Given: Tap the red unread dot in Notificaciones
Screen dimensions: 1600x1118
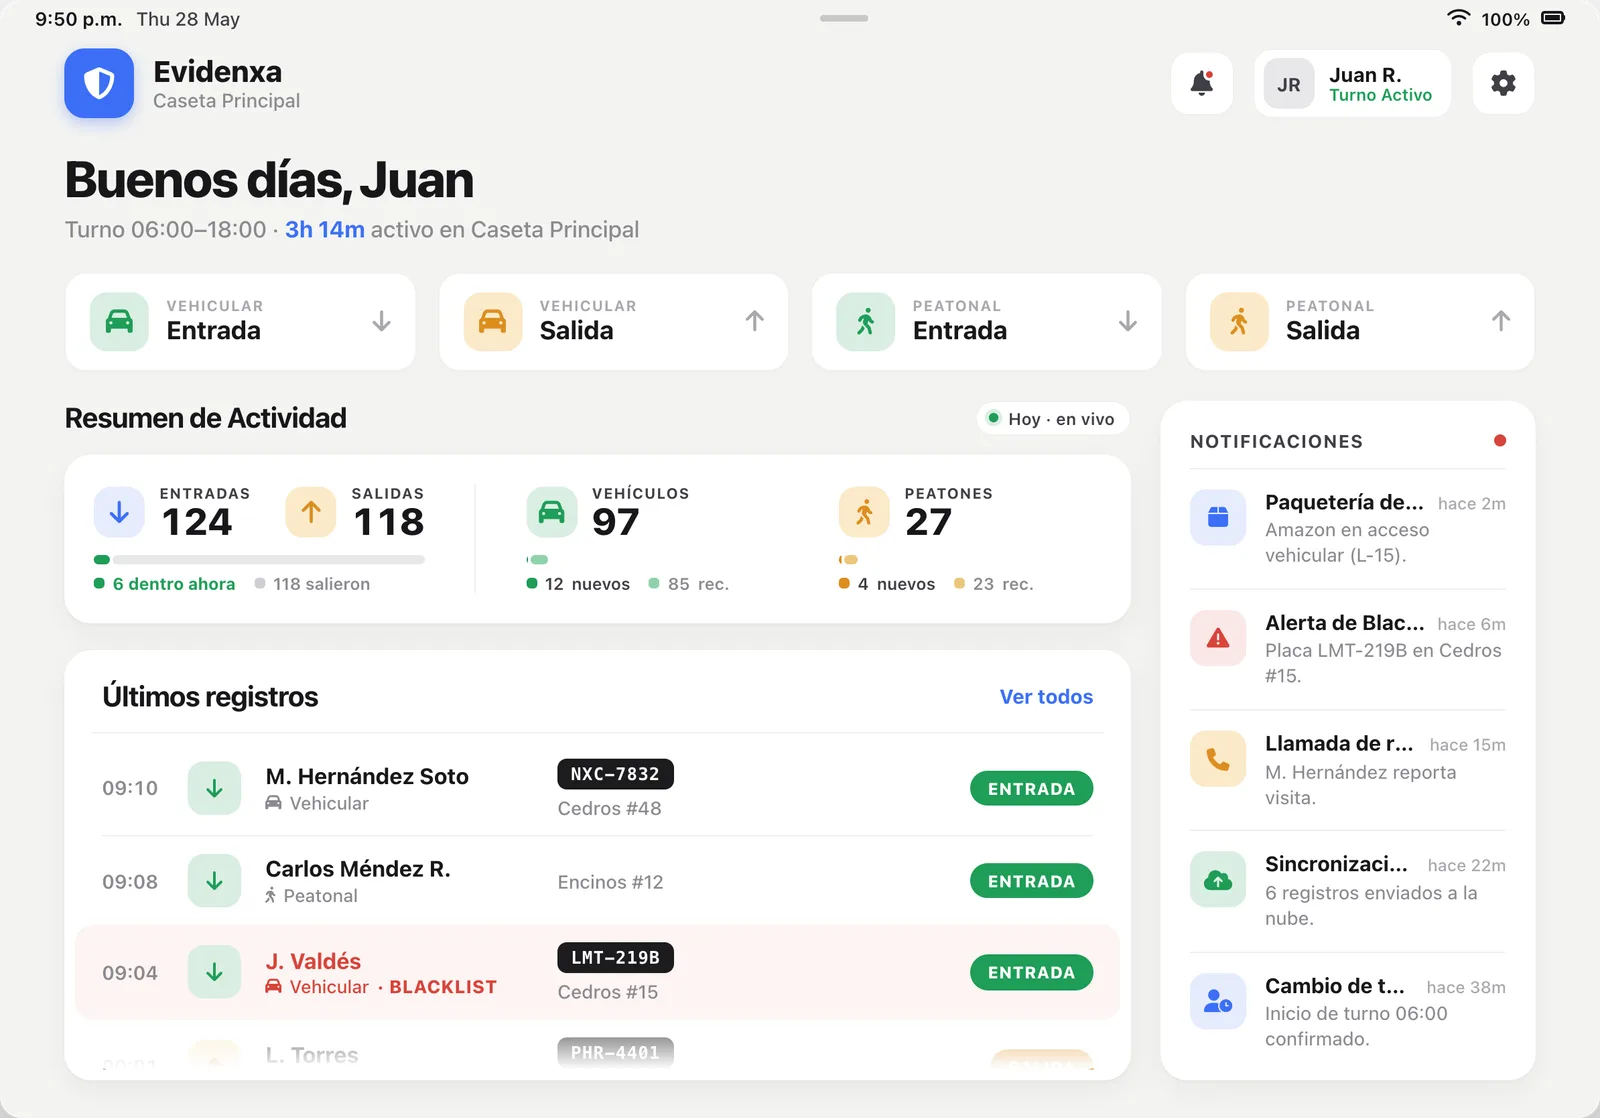Looking at the screenshot, I should [1499, 441].
